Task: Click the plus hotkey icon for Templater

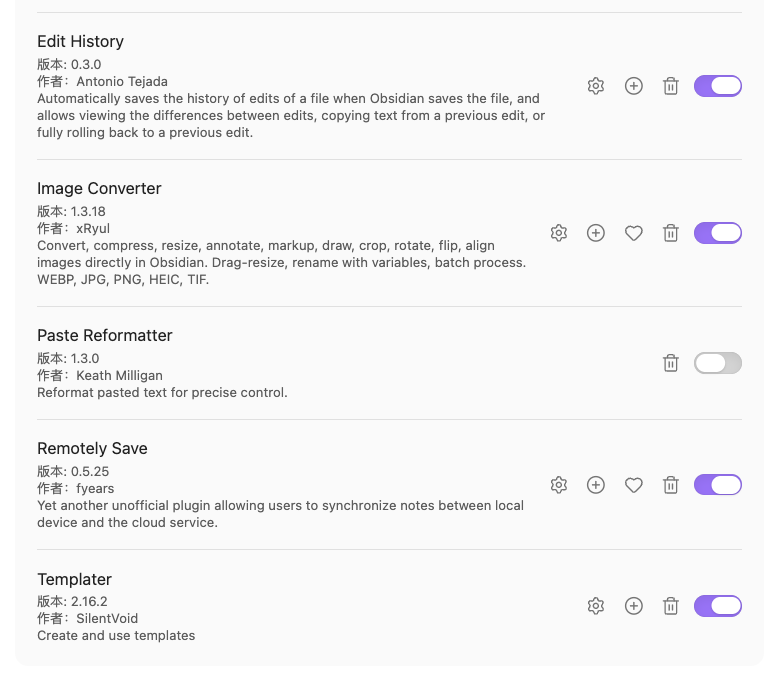Action: (634, 606)
